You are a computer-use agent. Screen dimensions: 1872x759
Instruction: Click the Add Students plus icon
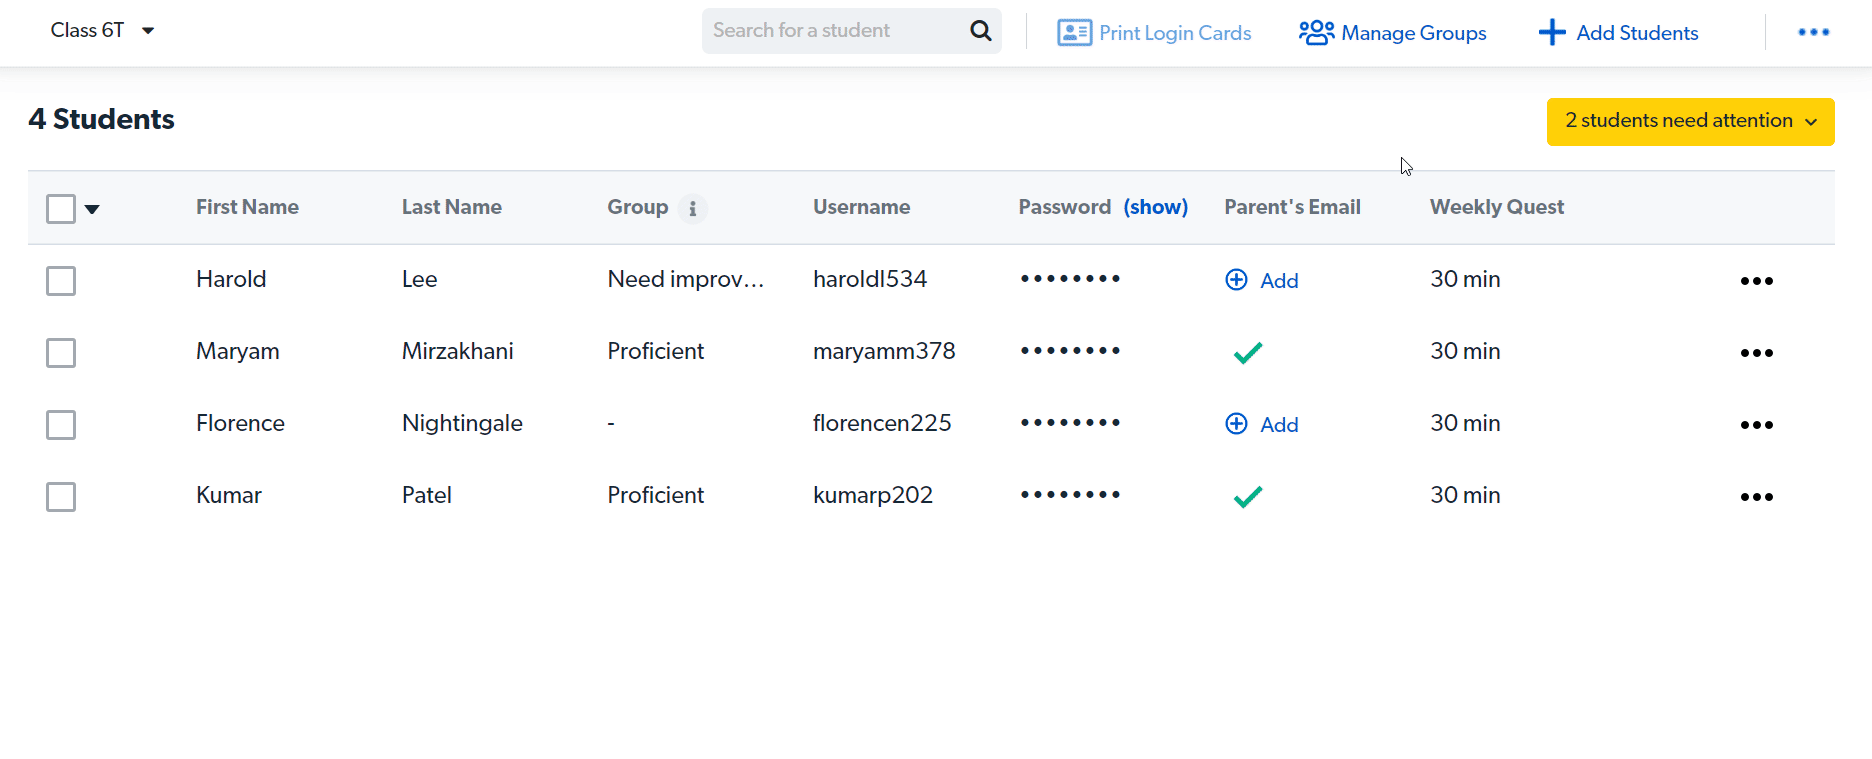(x=1551, y=33)
